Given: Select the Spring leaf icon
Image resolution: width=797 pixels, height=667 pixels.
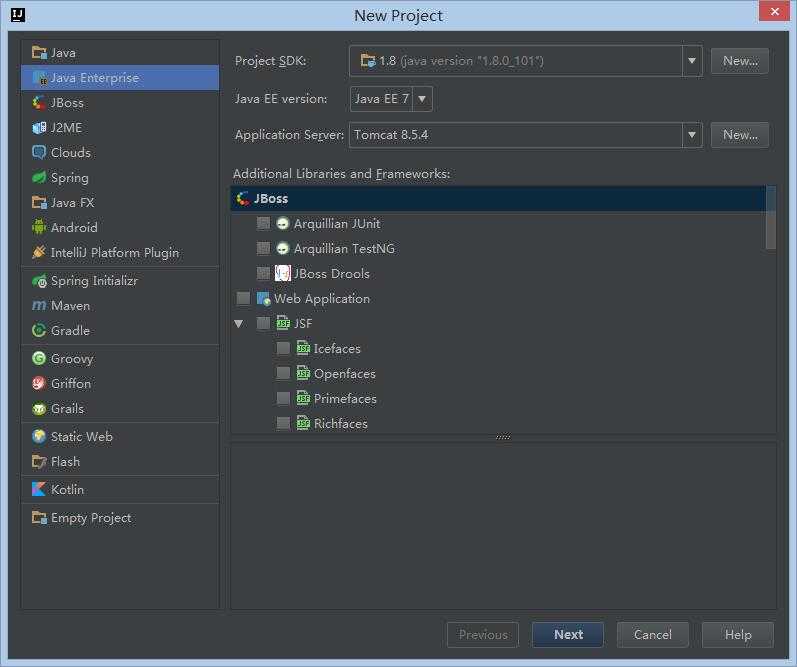Looking at the screenshot, I should click(x=39, y=177).
